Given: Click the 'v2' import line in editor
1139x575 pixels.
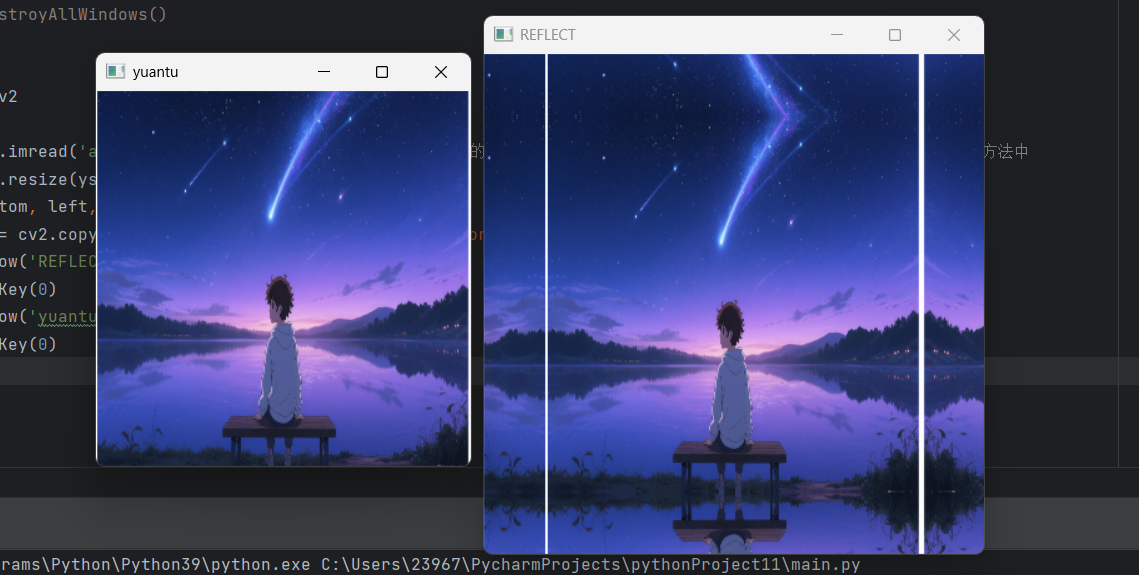Looking at the screenshot, I should [9, 97].
